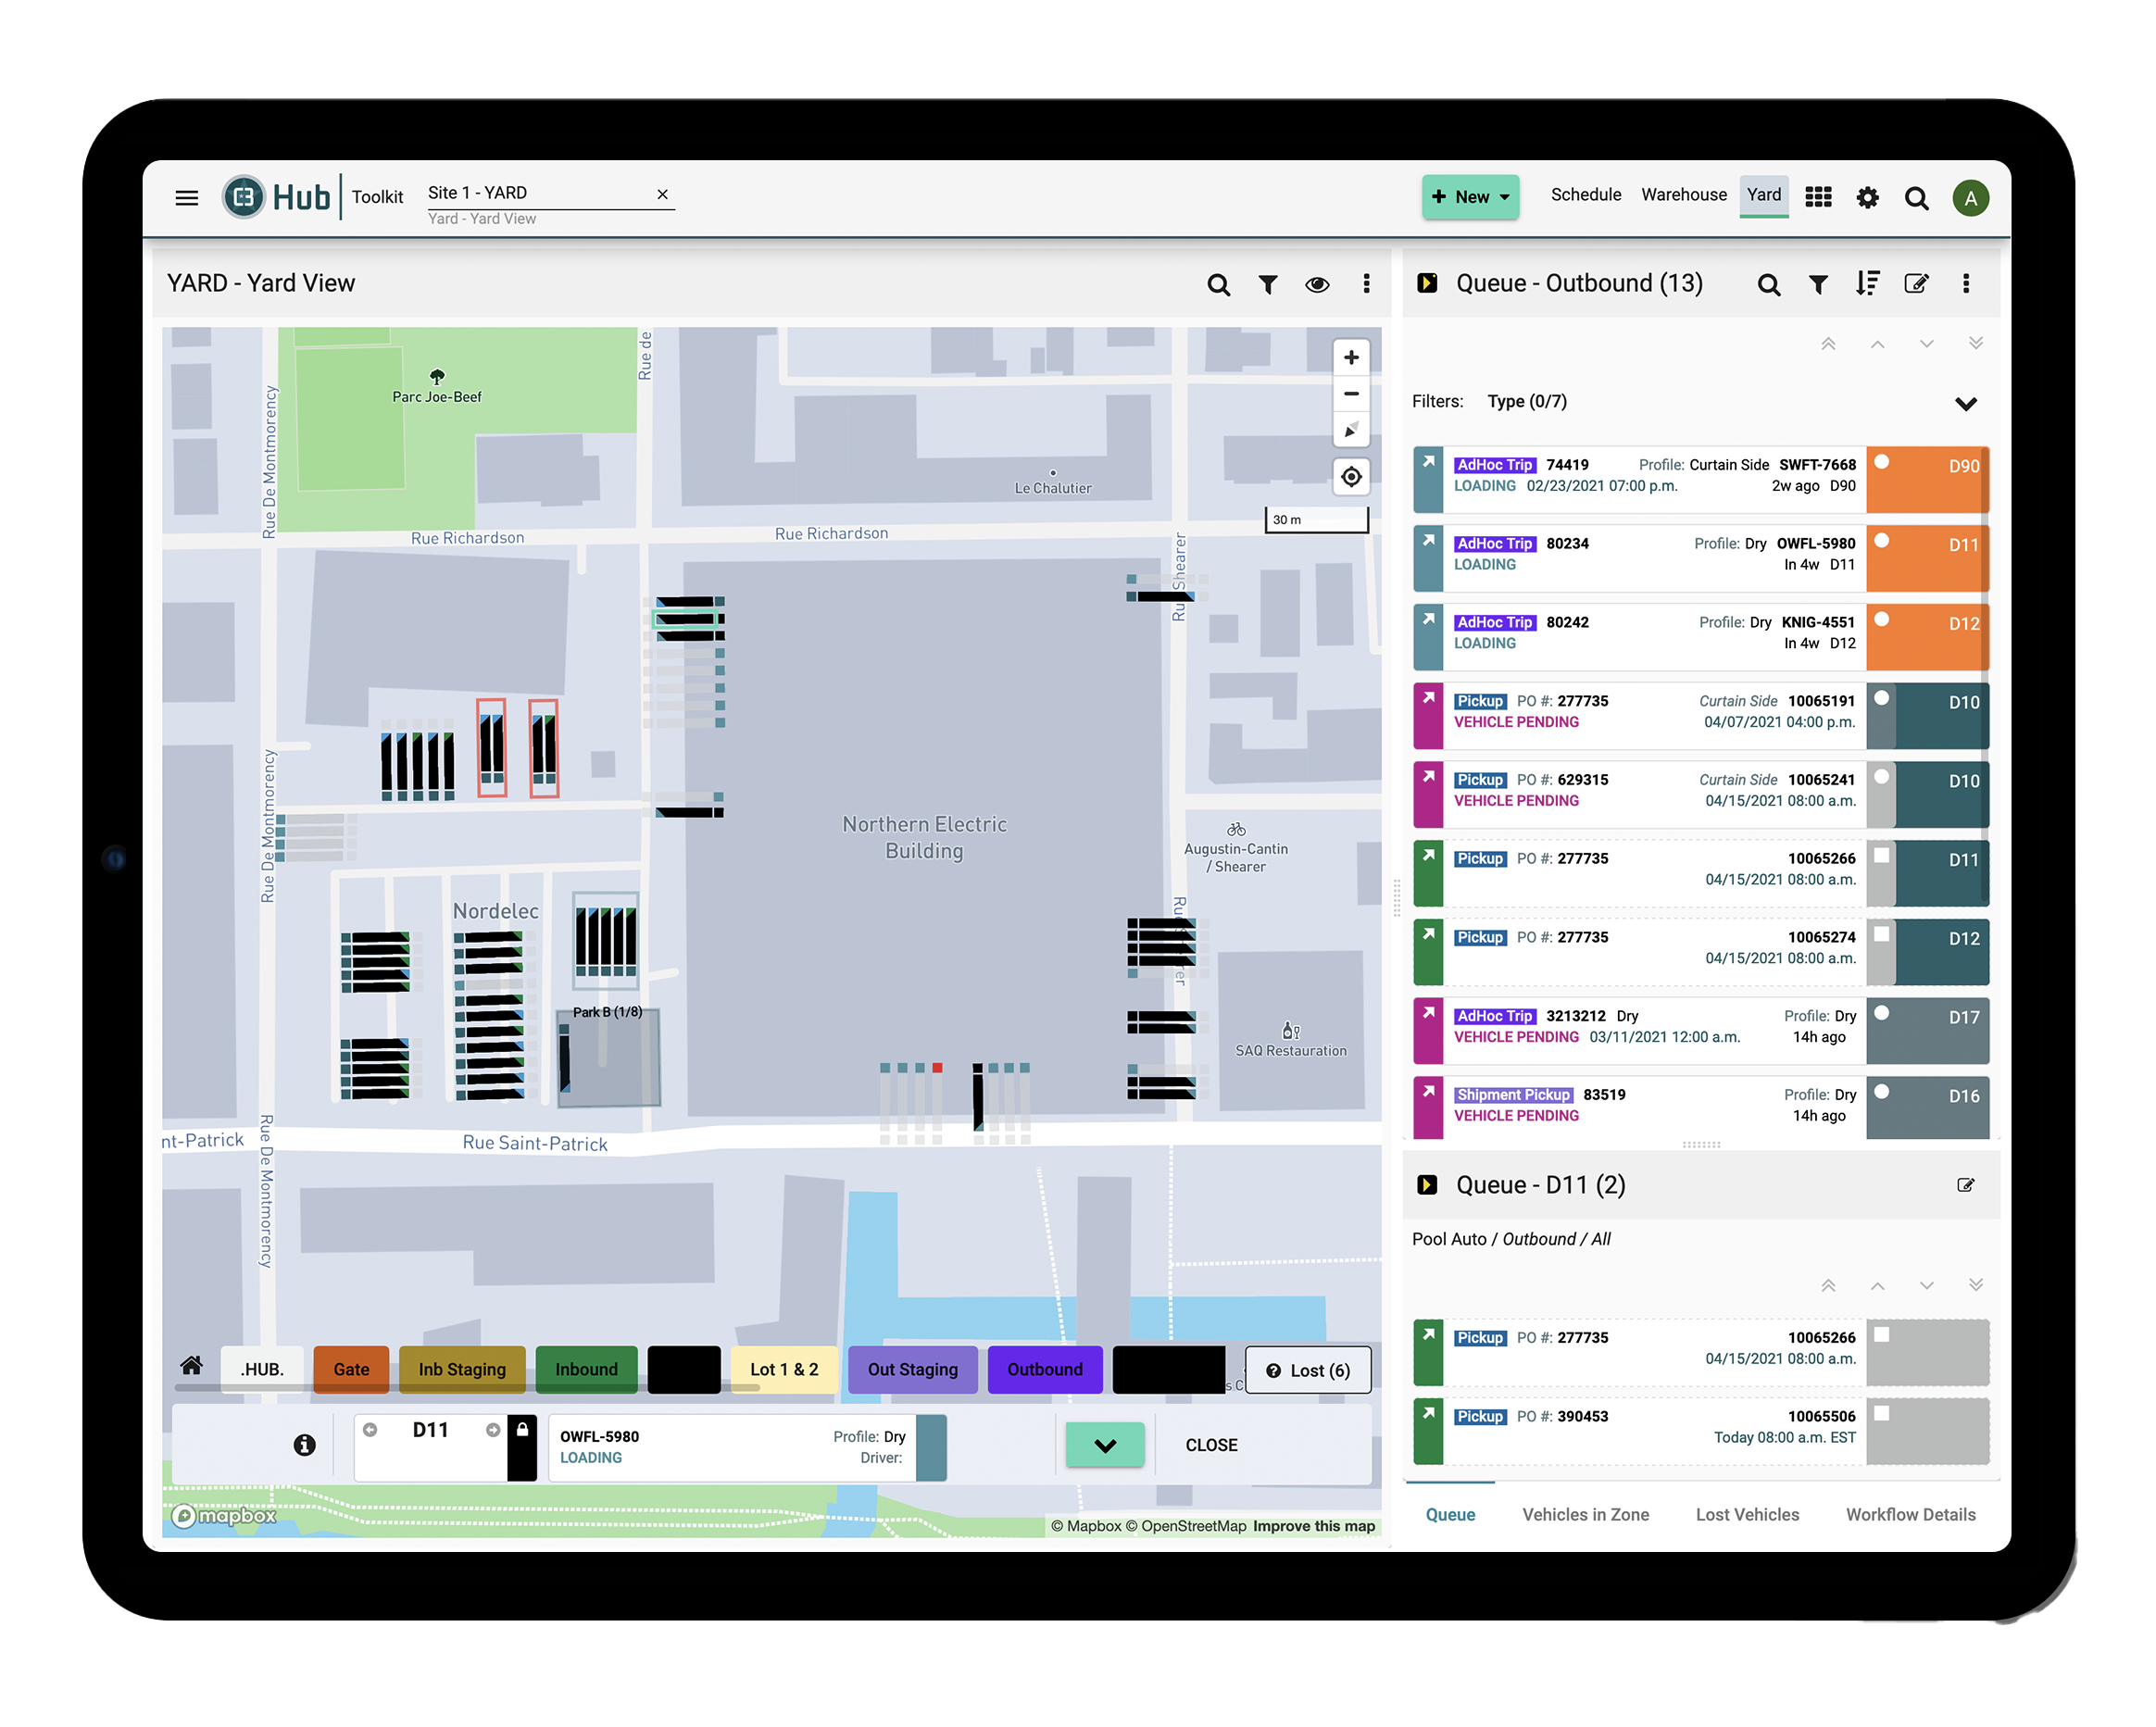Open Yard View three-dot options menu
Screen dimensions: 2156x1727
(x=1365, y=284)
